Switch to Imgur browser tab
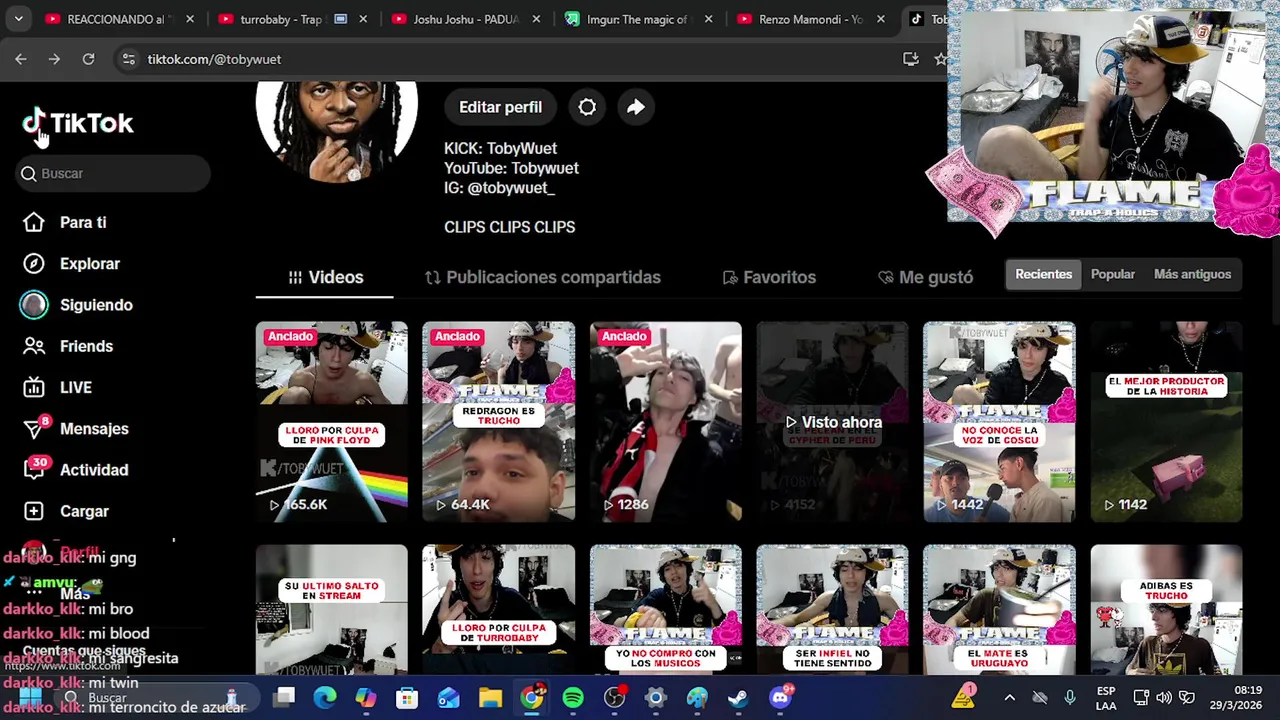This screenshot has height=720, width=1280. pyautogui.click(x=640, y=19)
